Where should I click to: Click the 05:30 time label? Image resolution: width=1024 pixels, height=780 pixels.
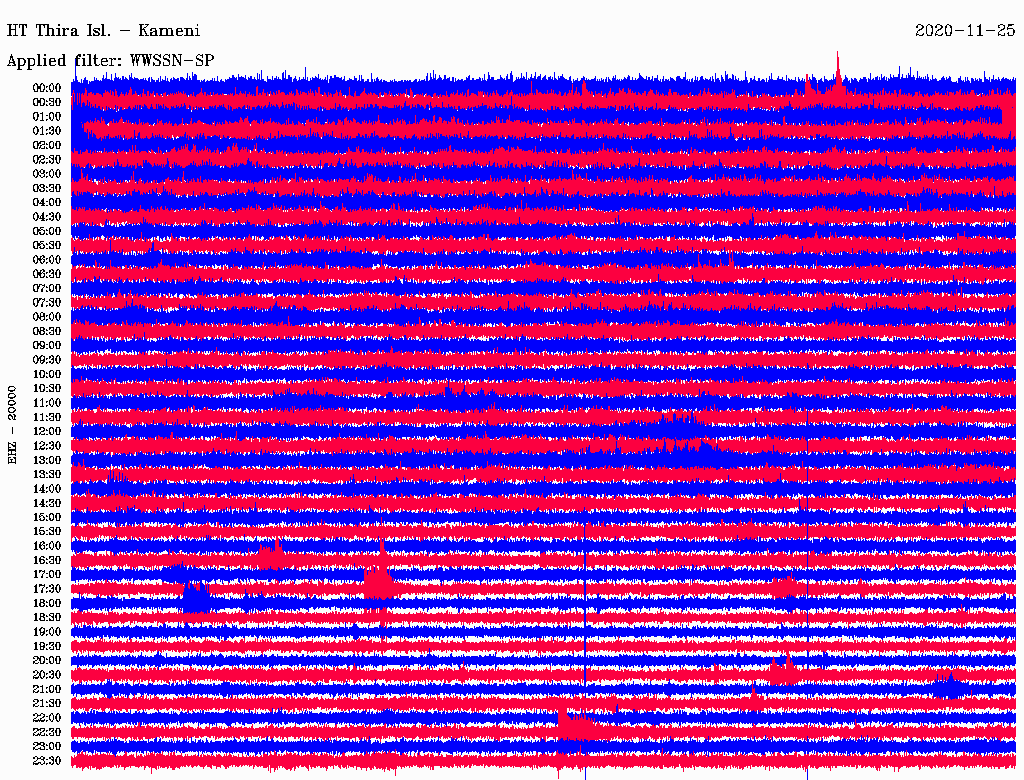click(x=47, y=245)
